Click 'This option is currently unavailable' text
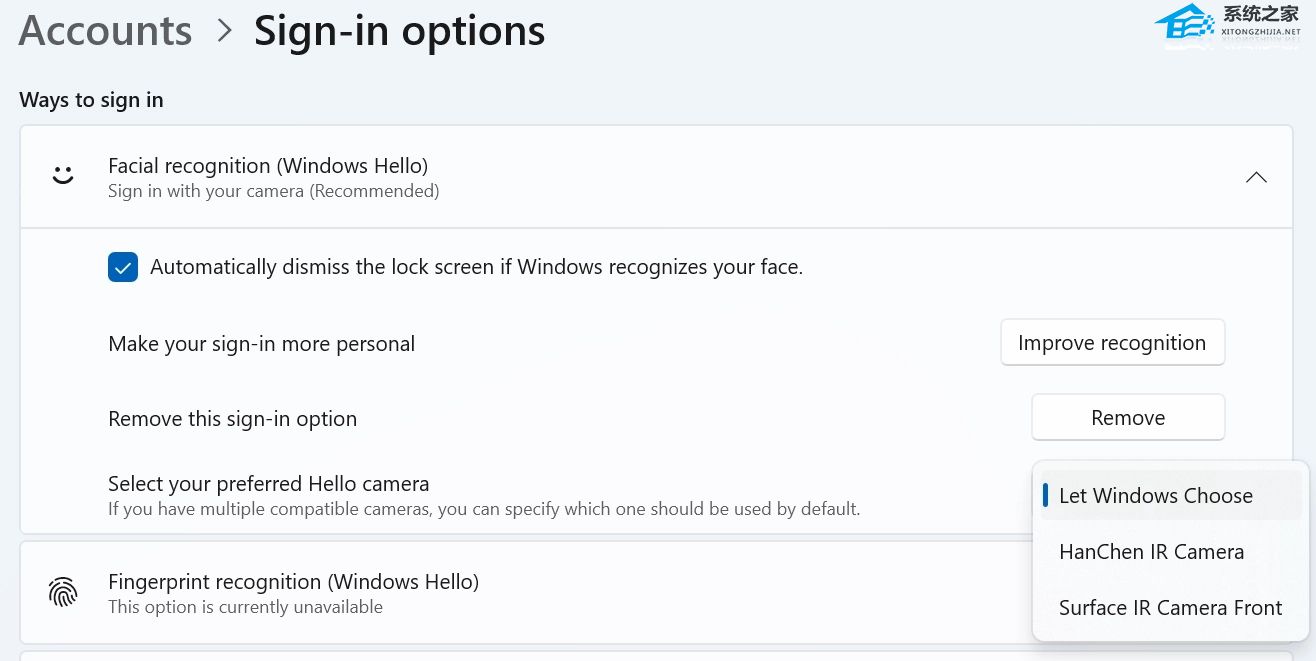Screen dimensions: 1316x661 (x=245, y=607)
